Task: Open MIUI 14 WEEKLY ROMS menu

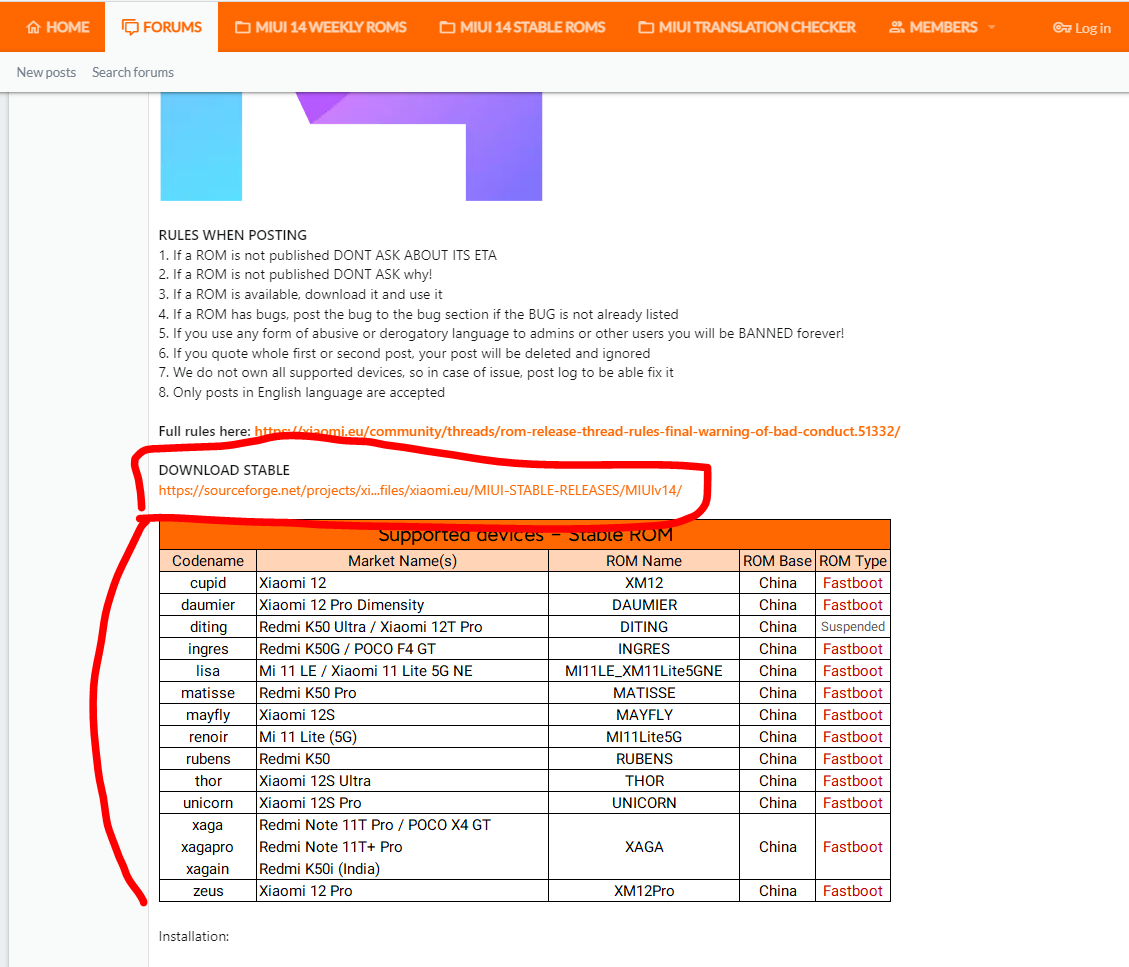Action: [x=320, y=27]
